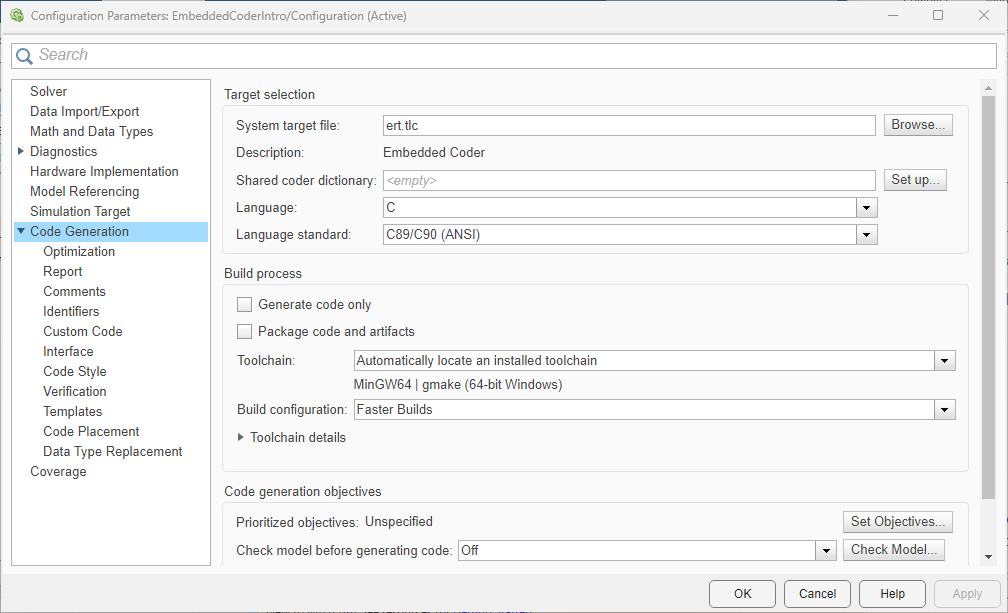
Task: Click Browse for system target file
Action: point(917,125)
